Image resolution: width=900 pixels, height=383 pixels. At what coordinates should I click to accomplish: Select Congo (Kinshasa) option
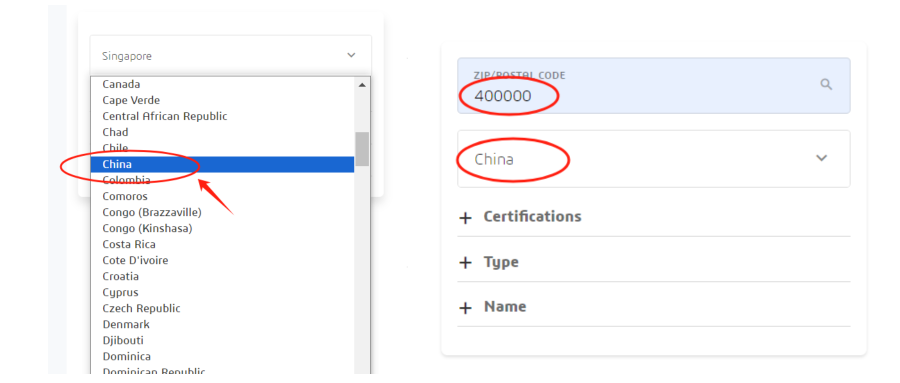pos(222,229)
